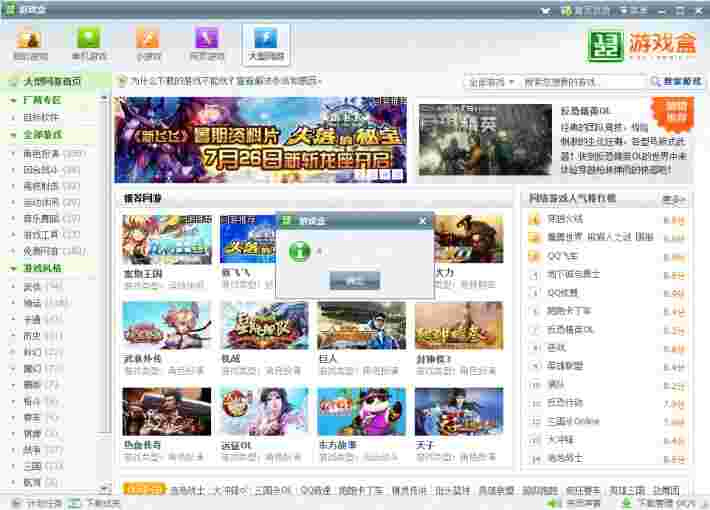Open the 宠物王国 game thumbnail
Image resolution: width=710 pixels, height=510 pixels.
pyautogui.click(x=167, y=240)
